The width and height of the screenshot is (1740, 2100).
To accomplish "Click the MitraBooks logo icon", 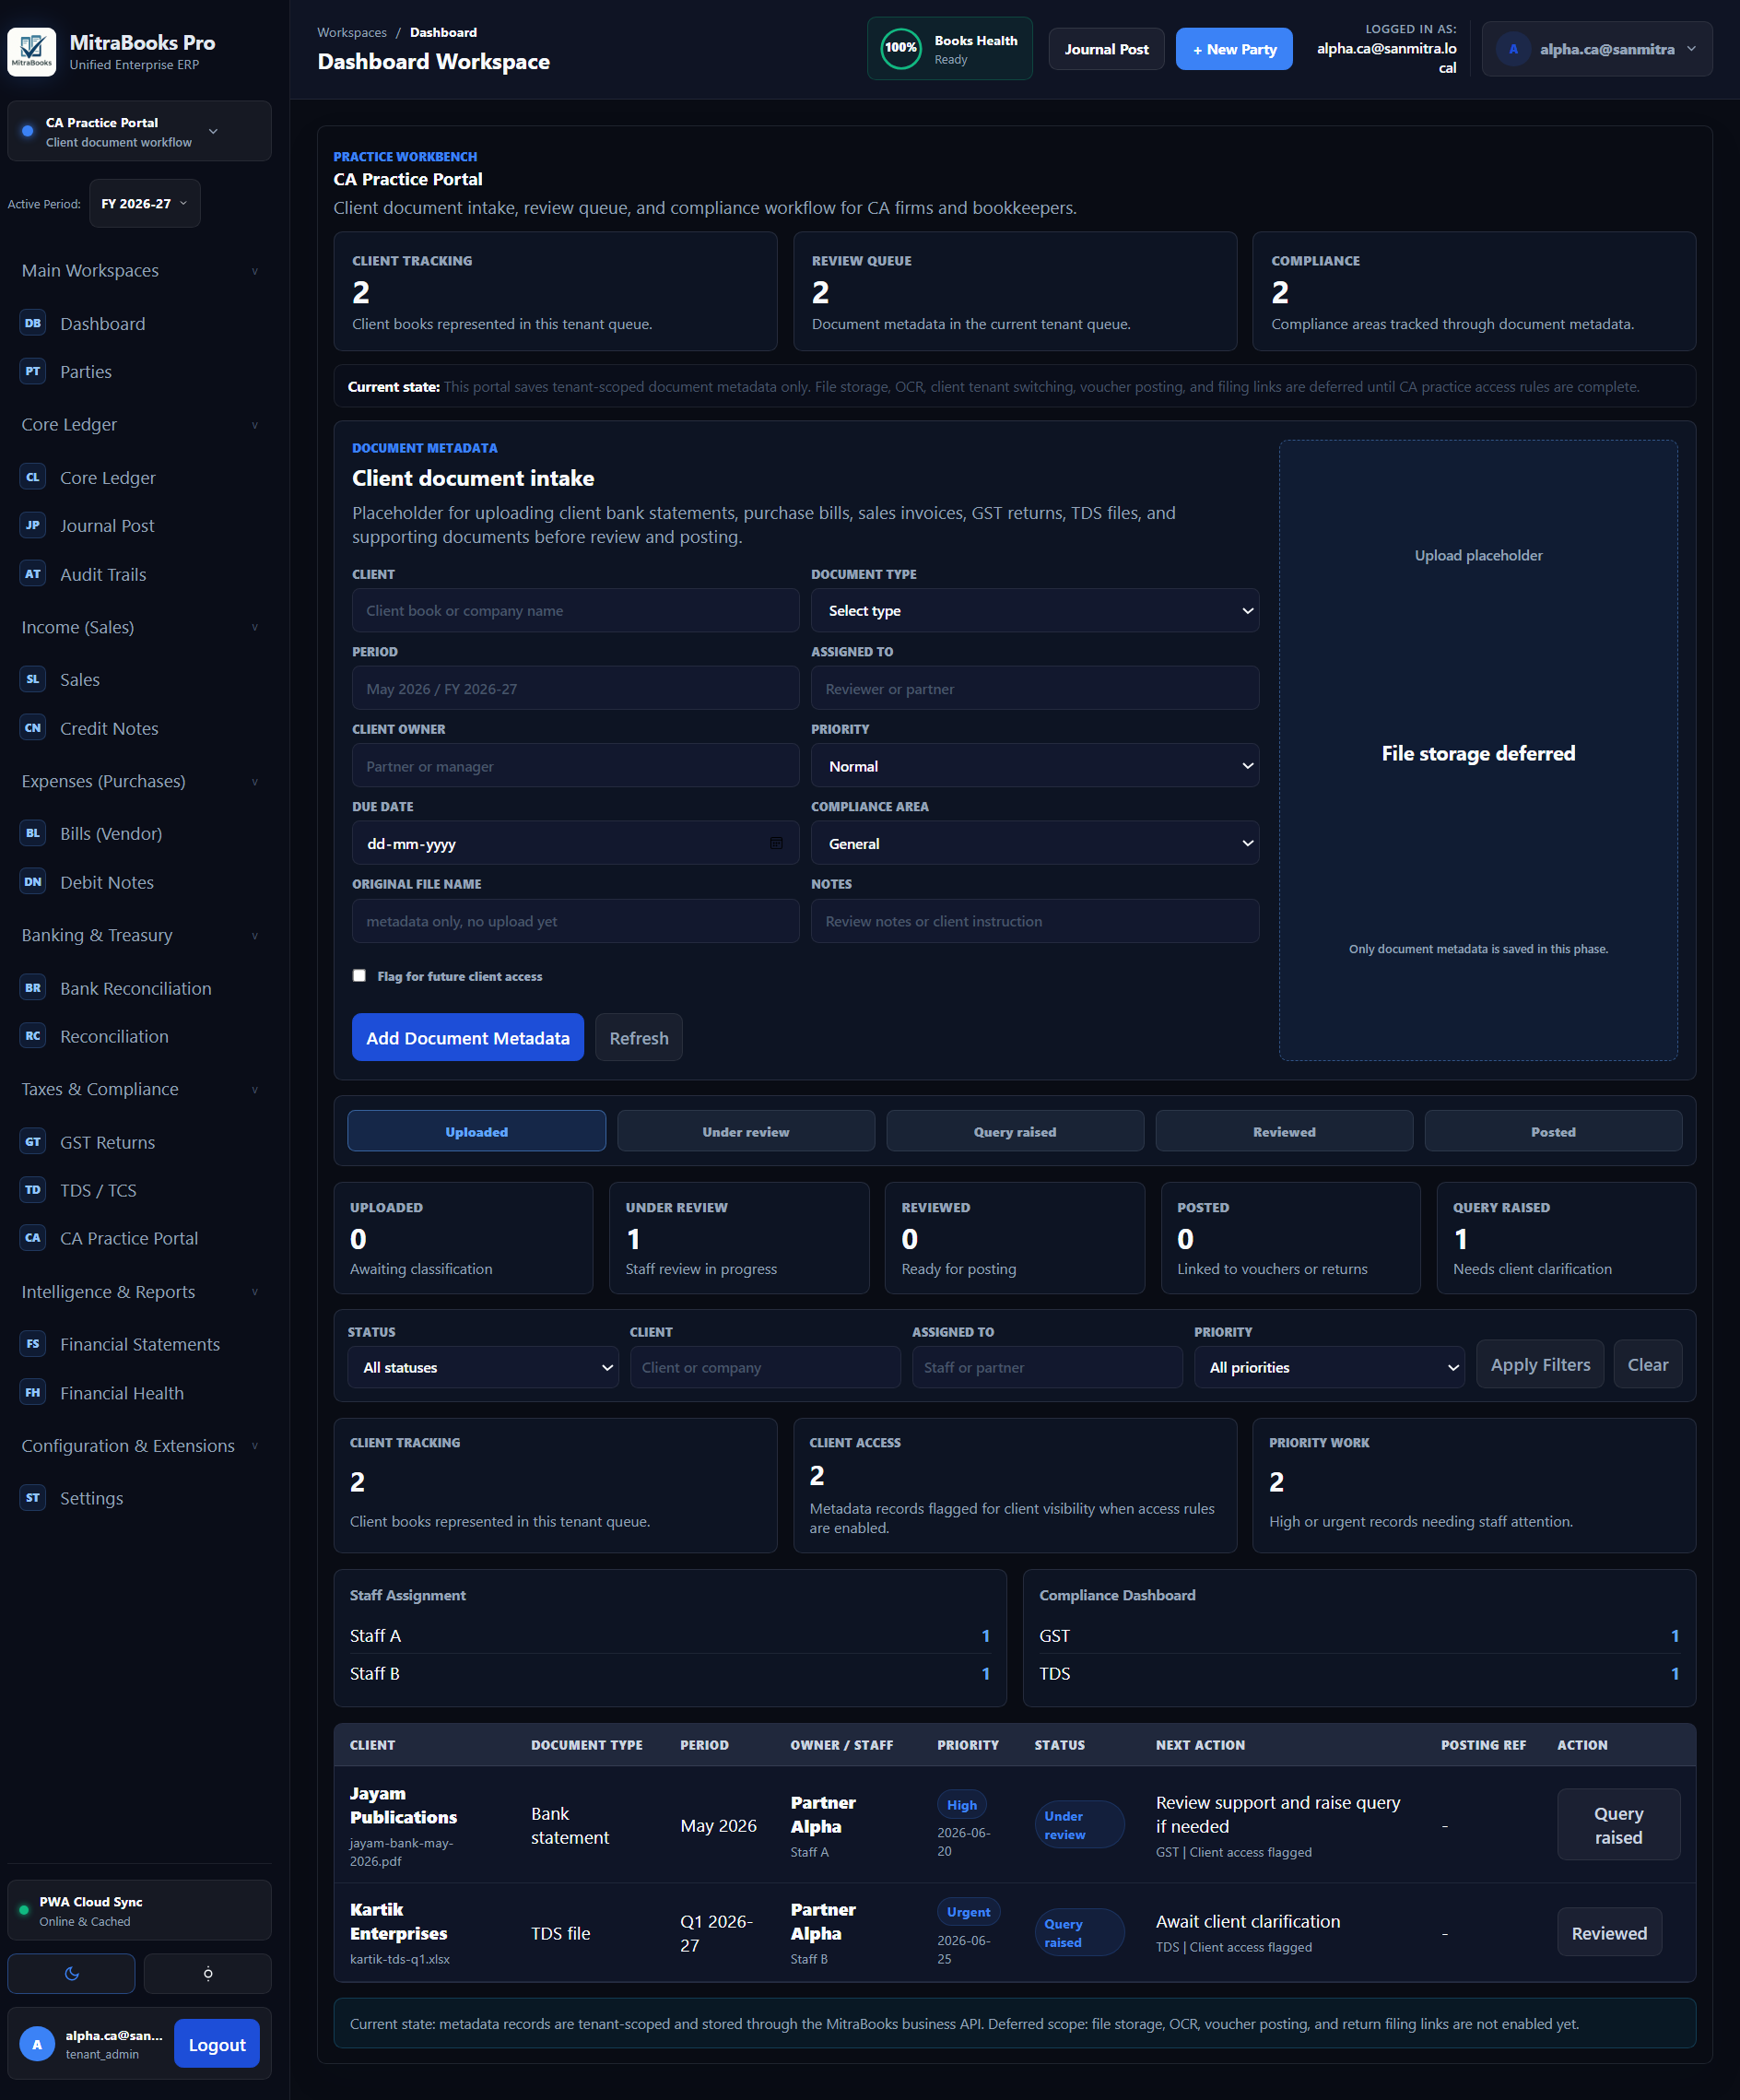I will pos(32,52).
